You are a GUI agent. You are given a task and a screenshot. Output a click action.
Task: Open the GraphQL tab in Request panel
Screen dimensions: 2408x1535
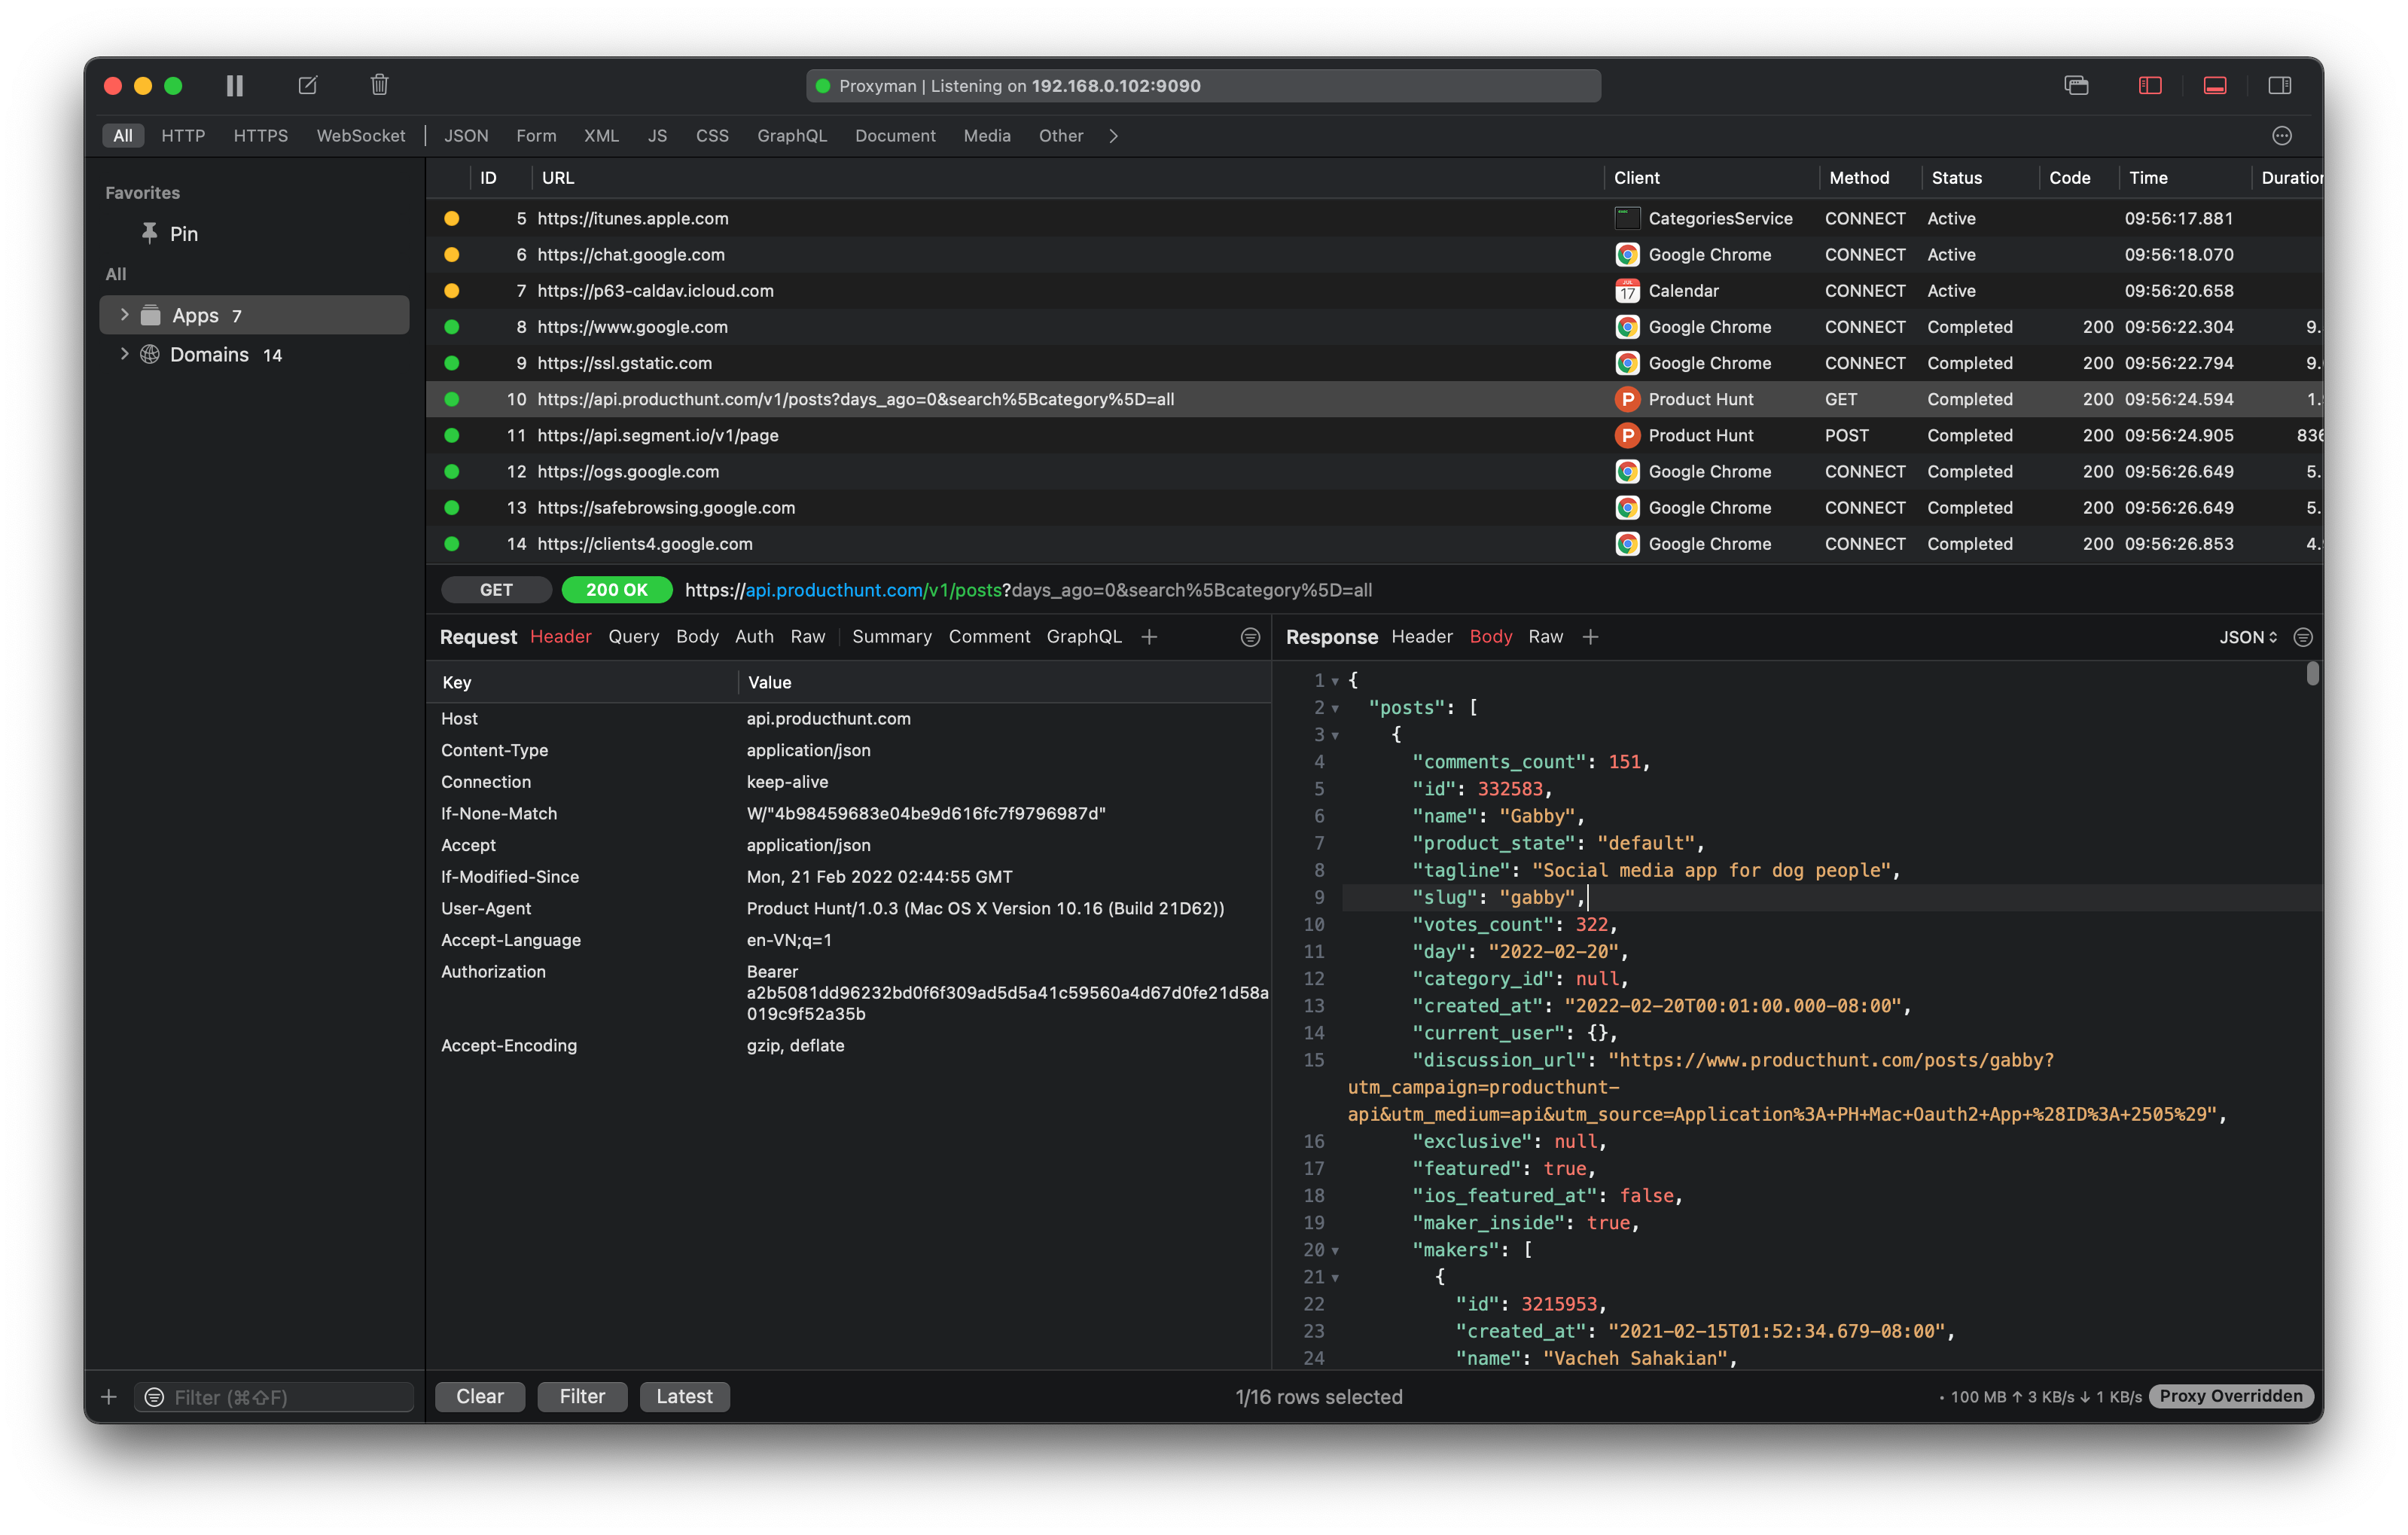(x=1084, y=636)
